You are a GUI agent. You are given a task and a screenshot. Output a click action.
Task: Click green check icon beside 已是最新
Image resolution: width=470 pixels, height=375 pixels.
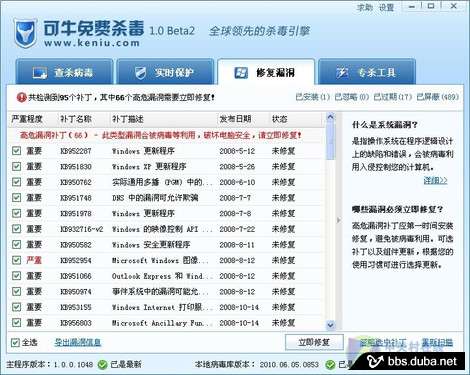tap(102, 365)
